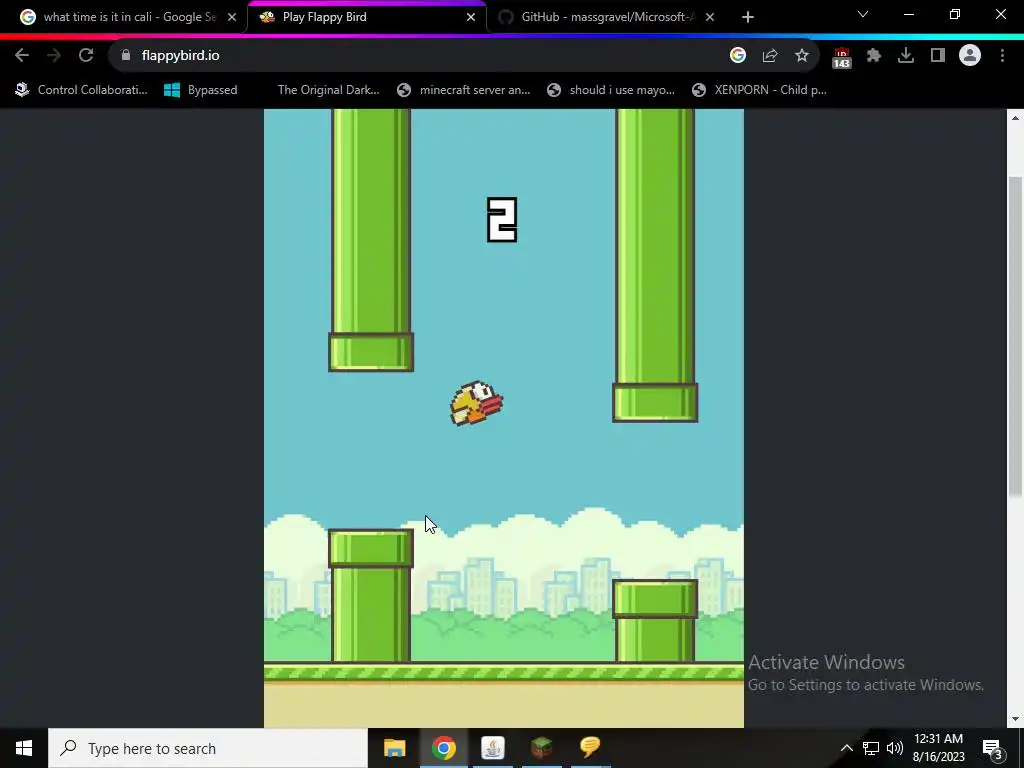Open the Chrome profile avatar
This screenshot has width=1024, height=768.
click(x=970, y=56)
